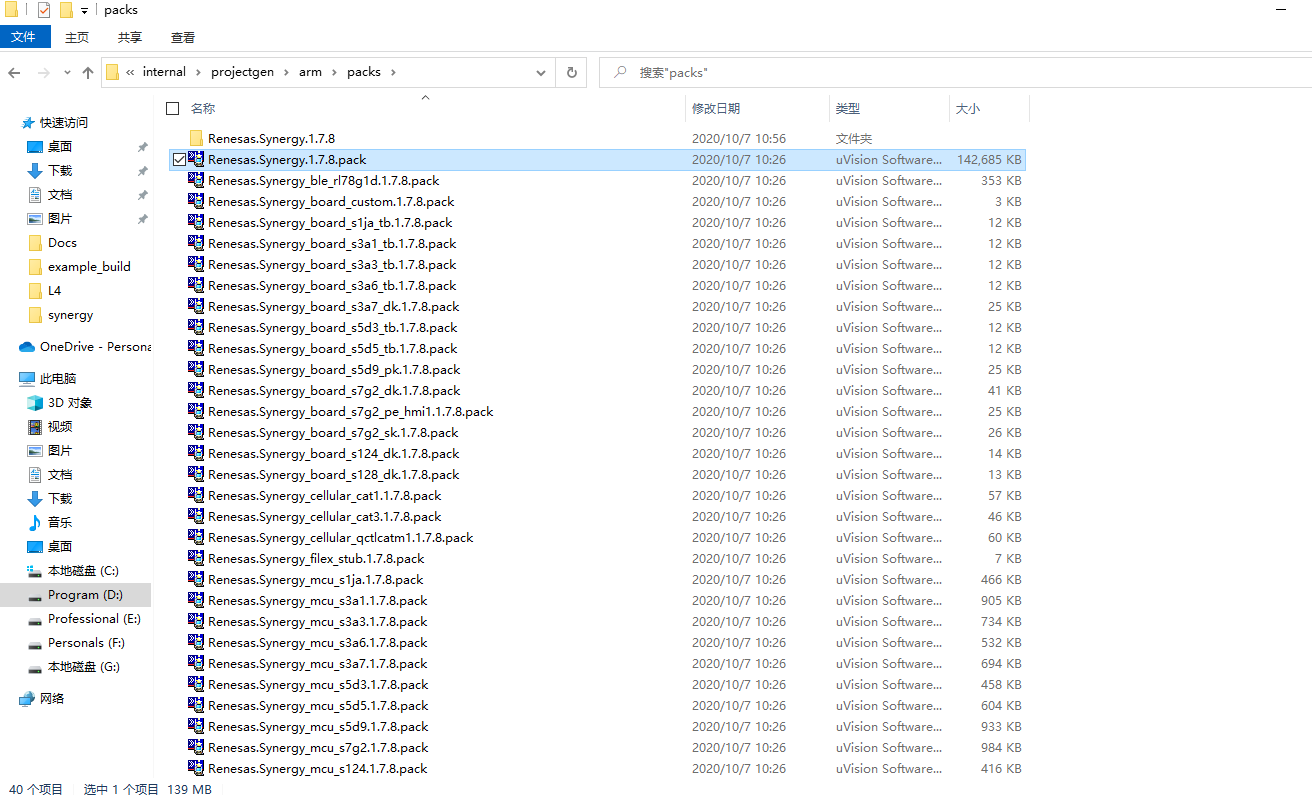Select the Renesas.Synergy_mcu_s1ja.1.7.8.pack file icon

[x=196, y=580]
